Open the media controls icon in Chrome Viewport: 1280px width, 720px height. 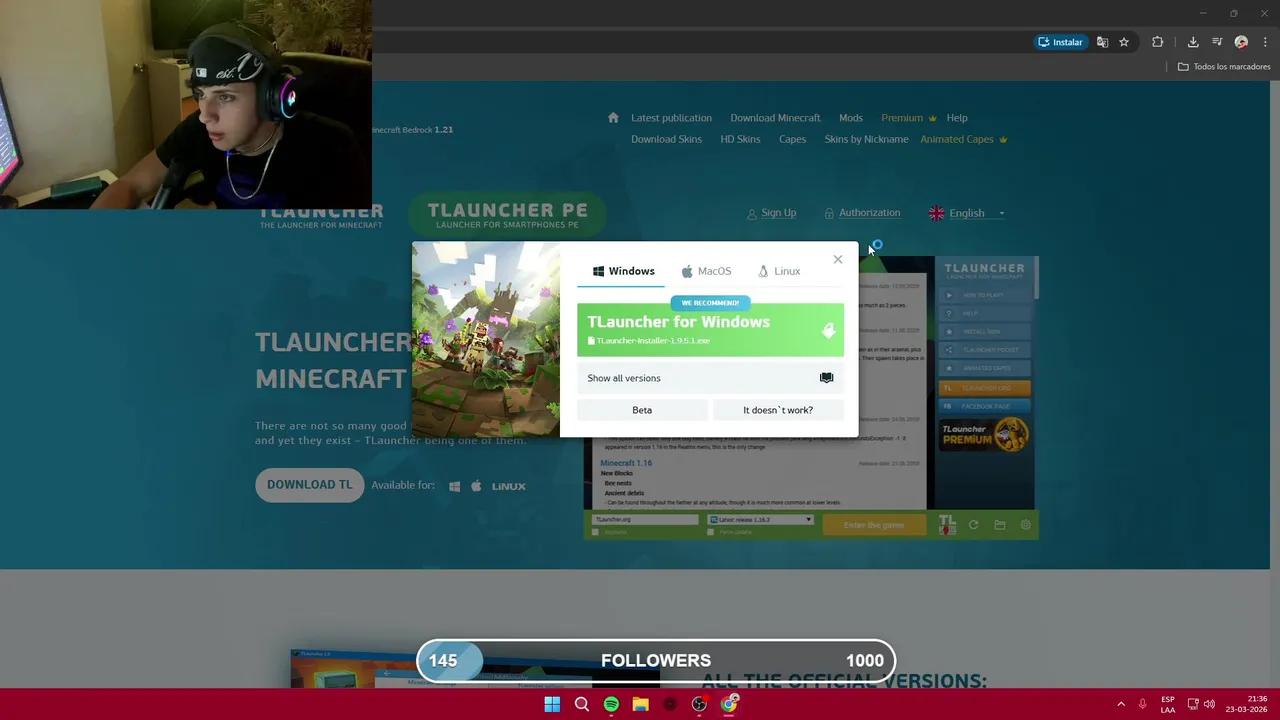point(1217,42)
